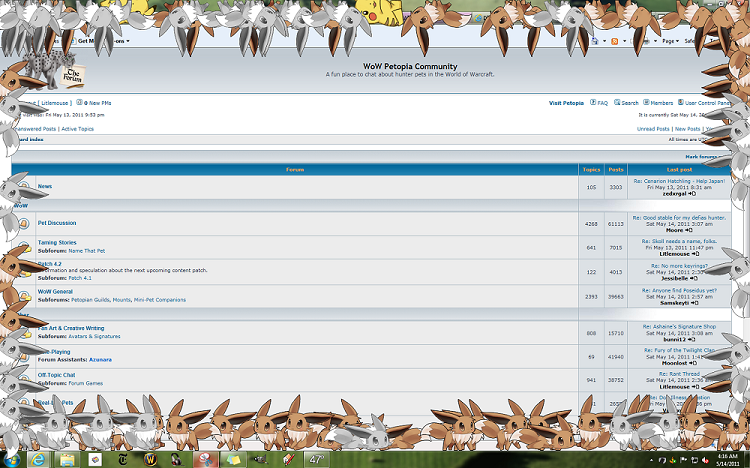Open the Pet Discussion forum

(x=57, y=223)
